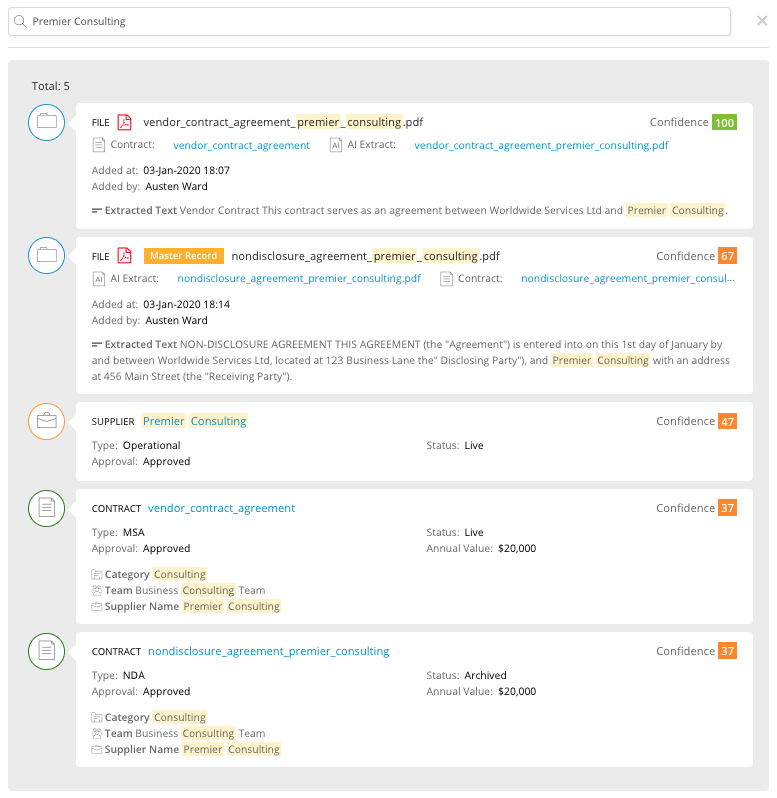Click the PDF icon next to vendor_contract_agreement_premier_consulting.pdf
The height and width of the screenshot is (798, 777).
pos(125,122)
